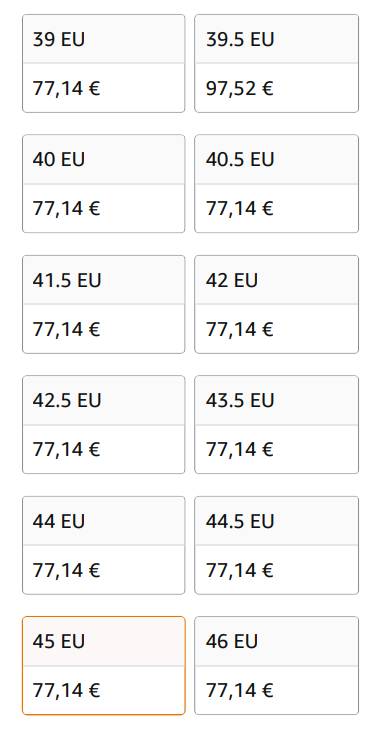Screen dimensions: 388x729
Task: Select the 40 EU size tile
Action: coord(104,184)
